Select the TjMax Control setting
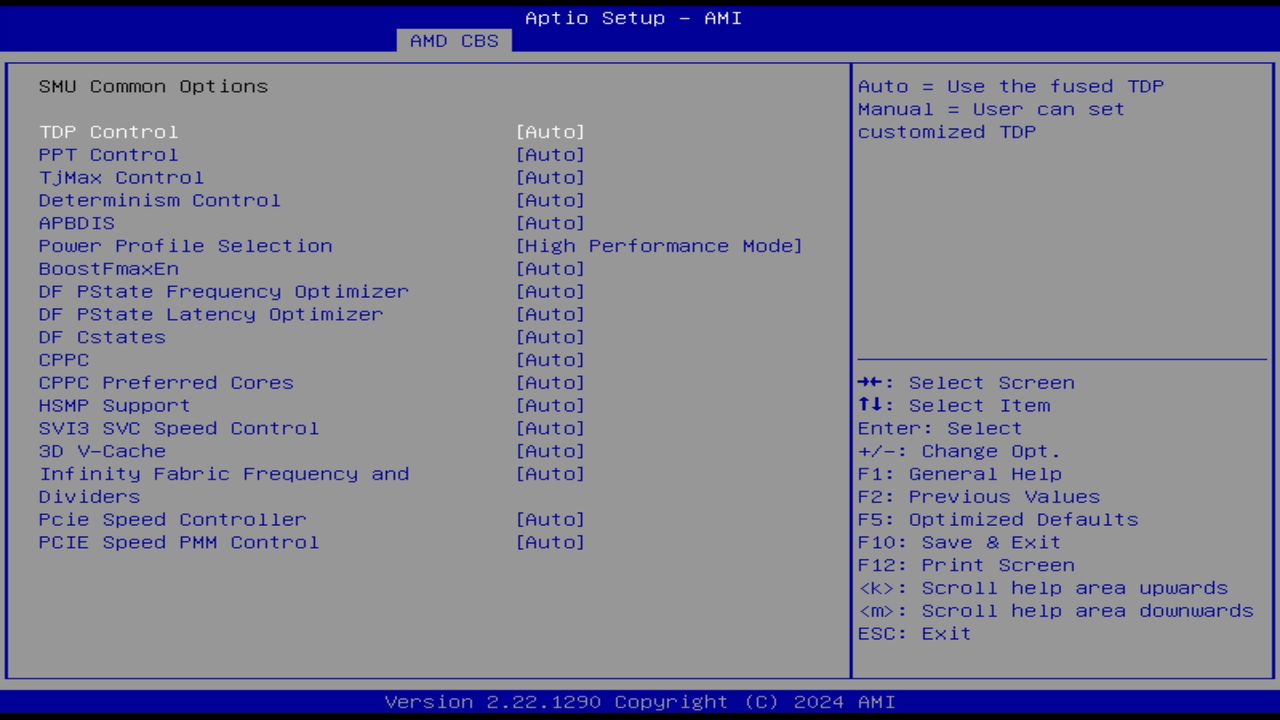Viewport: 1280px width, 720px height. pyautogui.click(x=121, y=178)
